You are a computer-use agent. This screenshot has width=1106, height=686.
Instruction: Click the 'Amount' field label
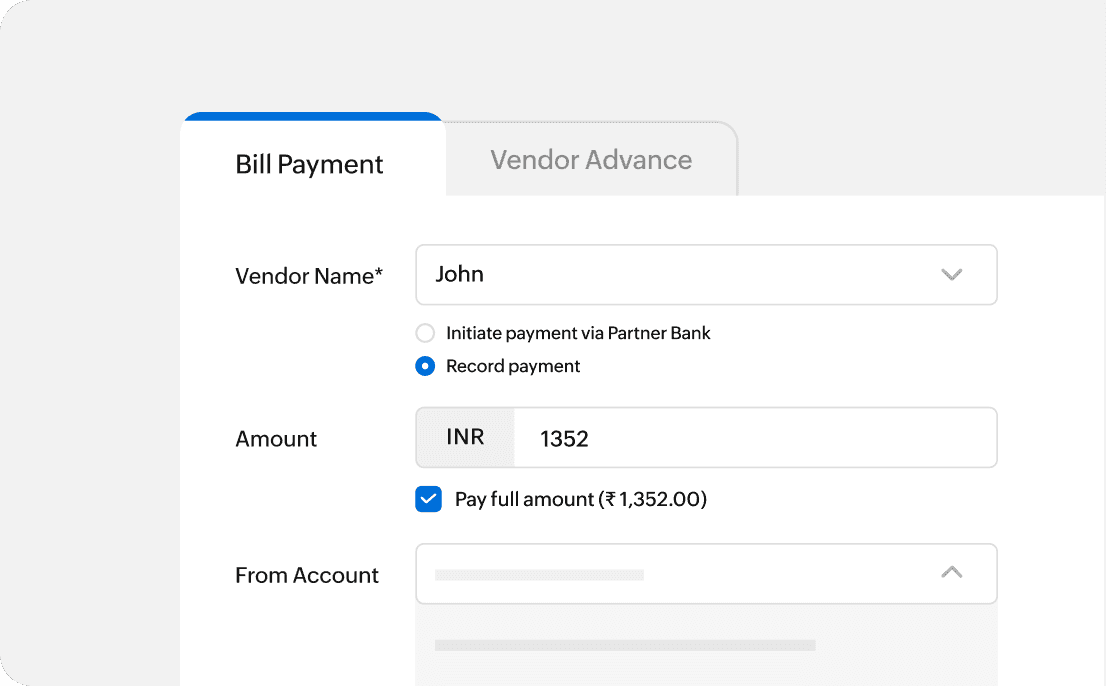pos(276,438)
